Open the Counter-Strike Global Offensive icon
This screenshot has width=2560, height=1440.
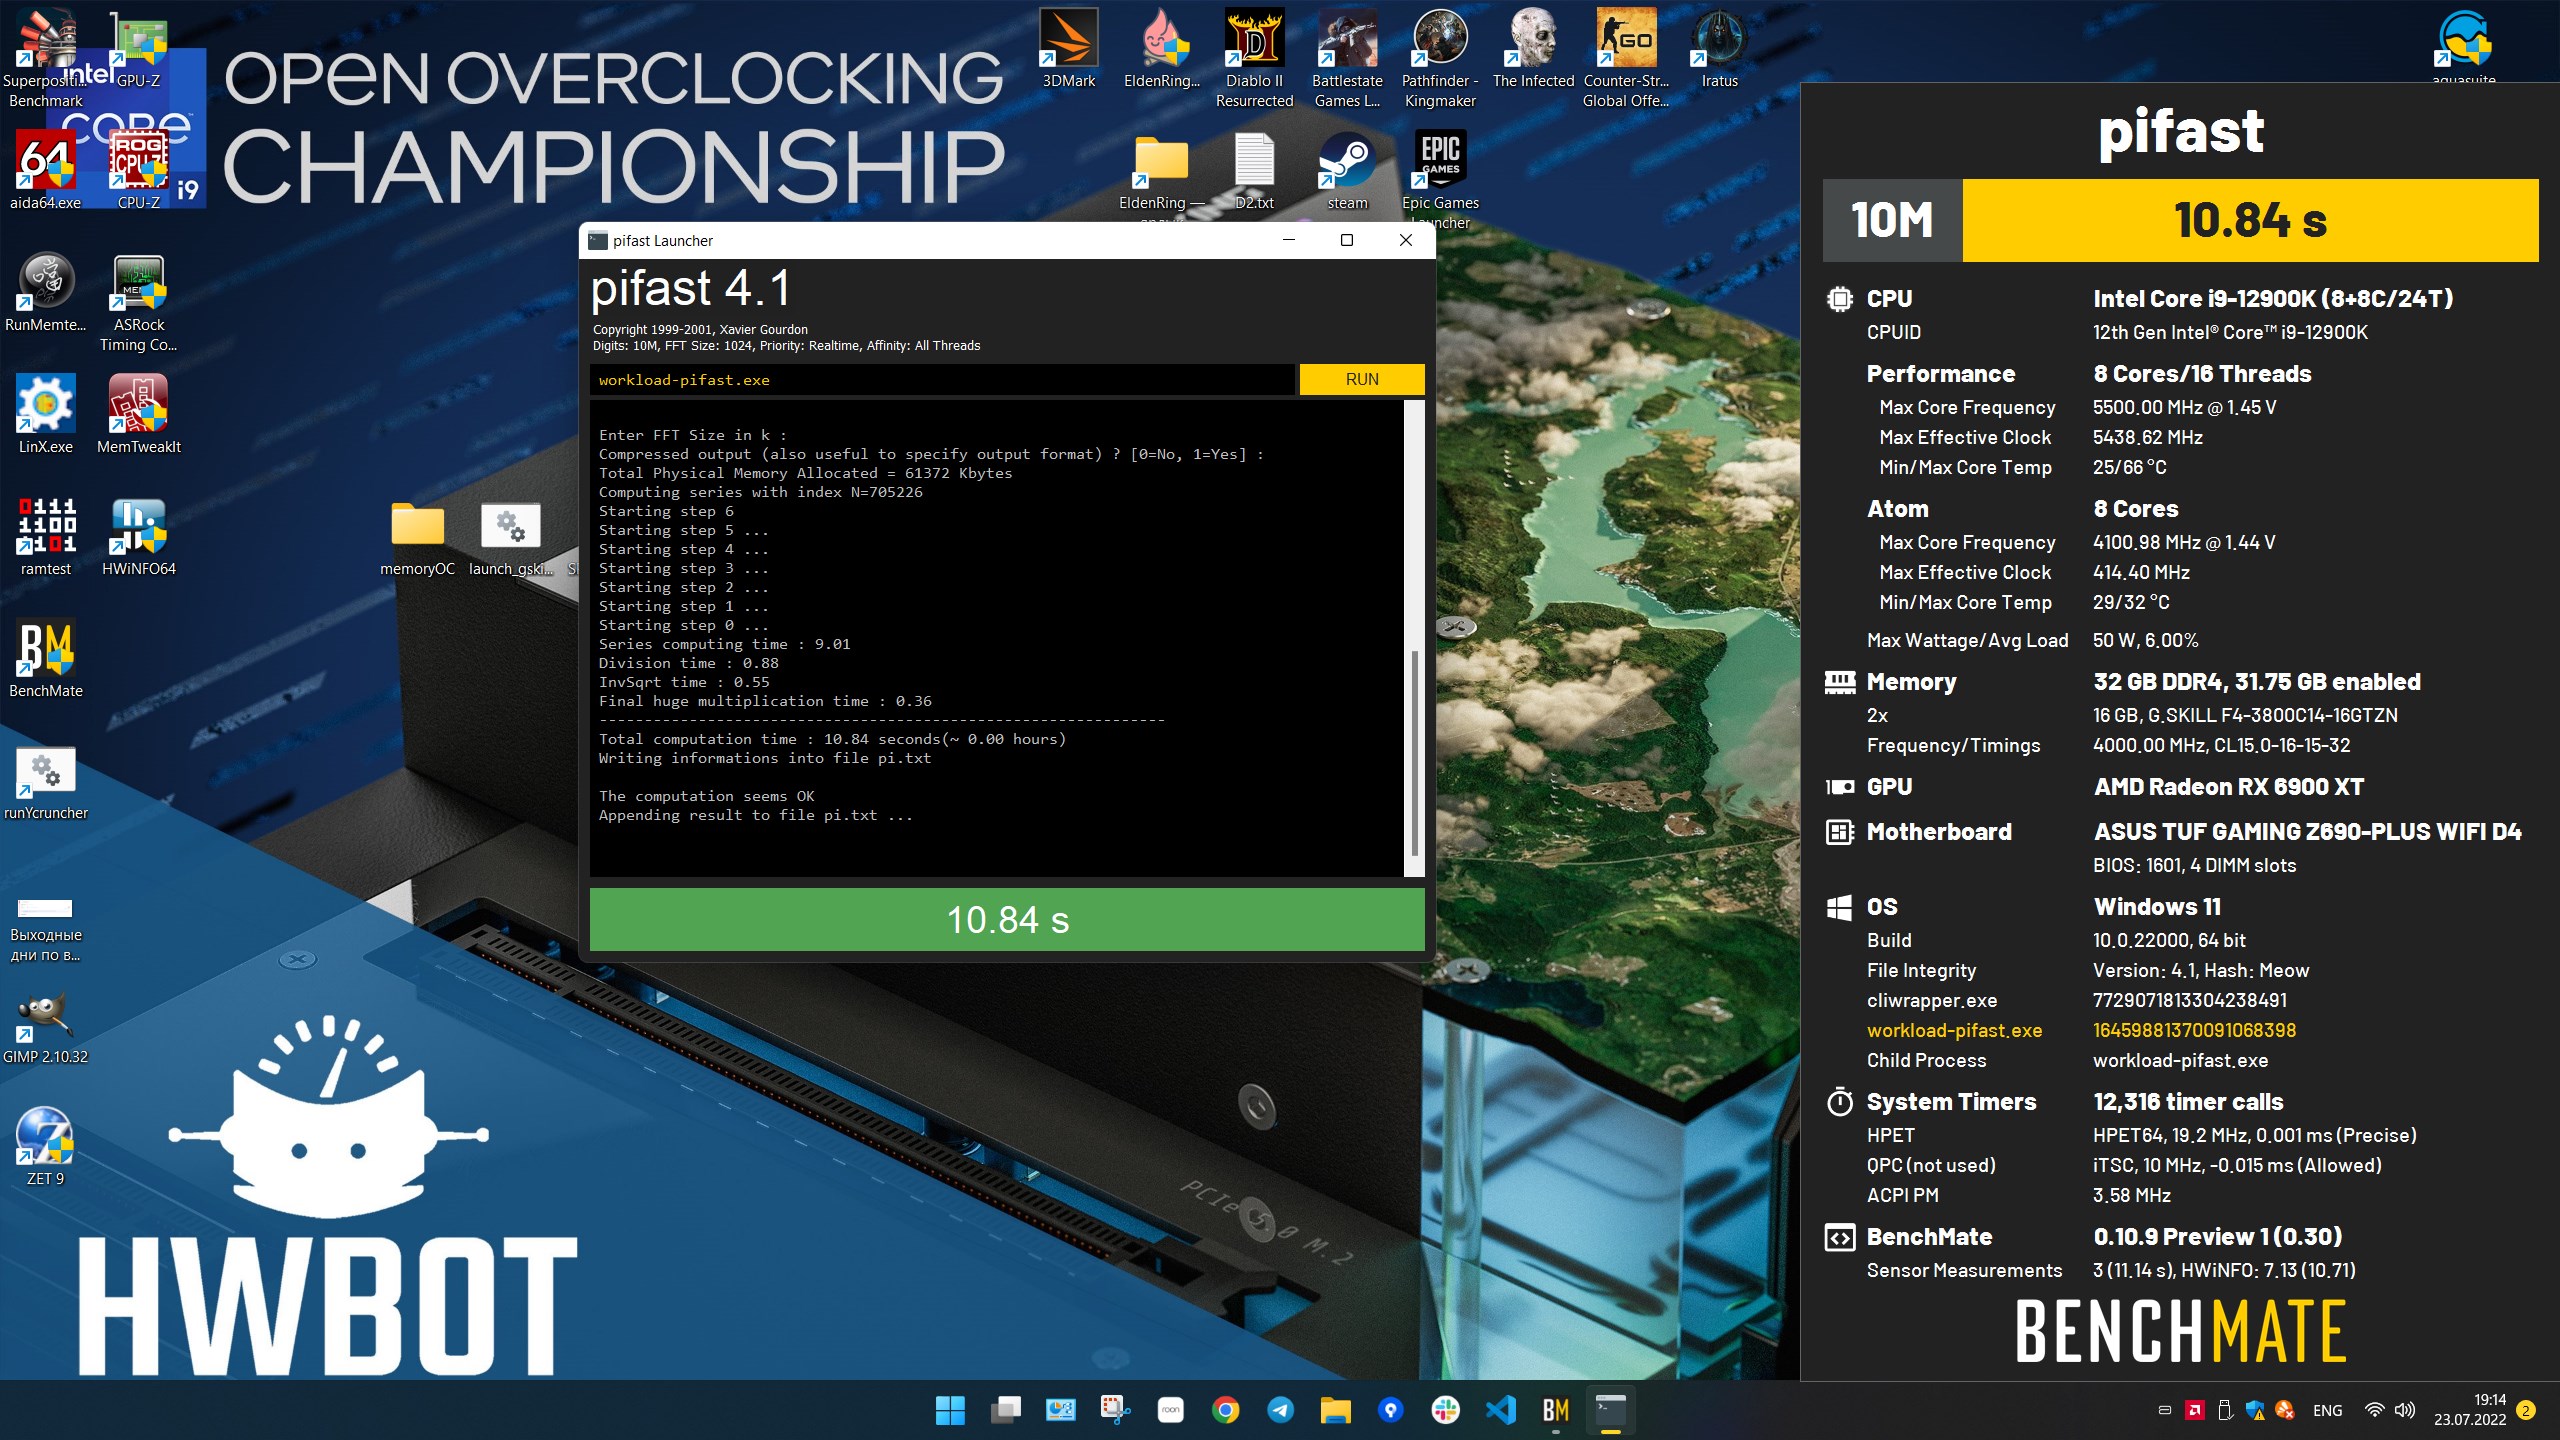1626,58
